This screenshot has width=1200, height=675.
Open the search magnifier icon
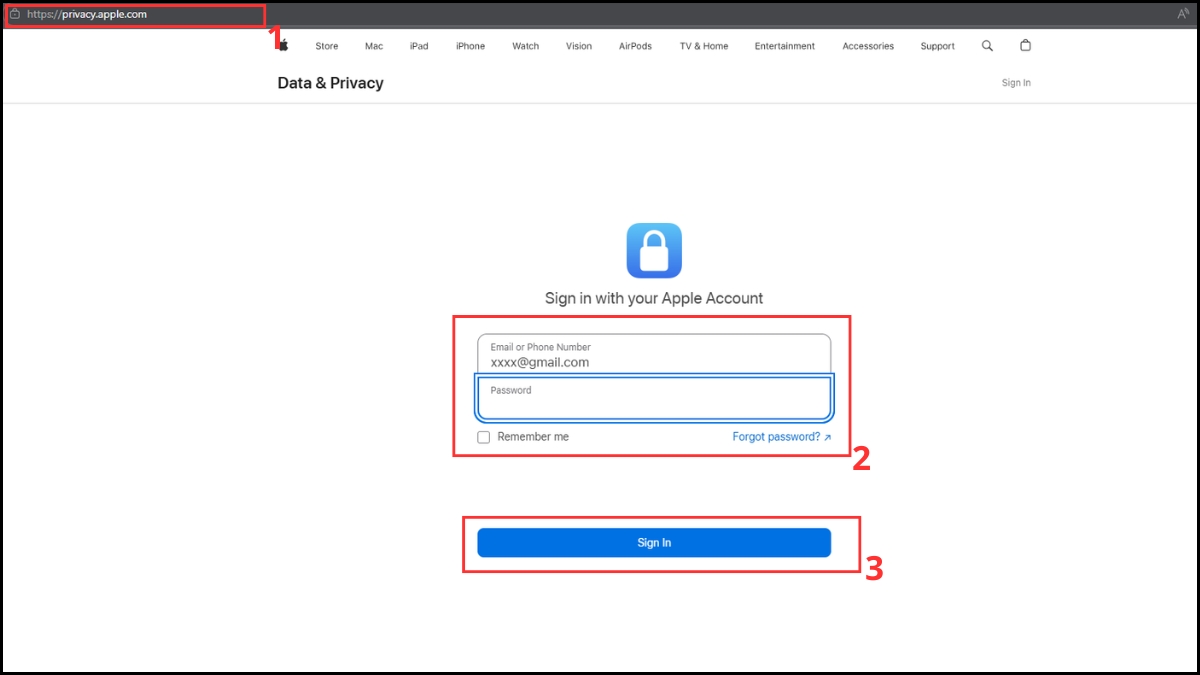pyautogui.click(x=987, y=46)
